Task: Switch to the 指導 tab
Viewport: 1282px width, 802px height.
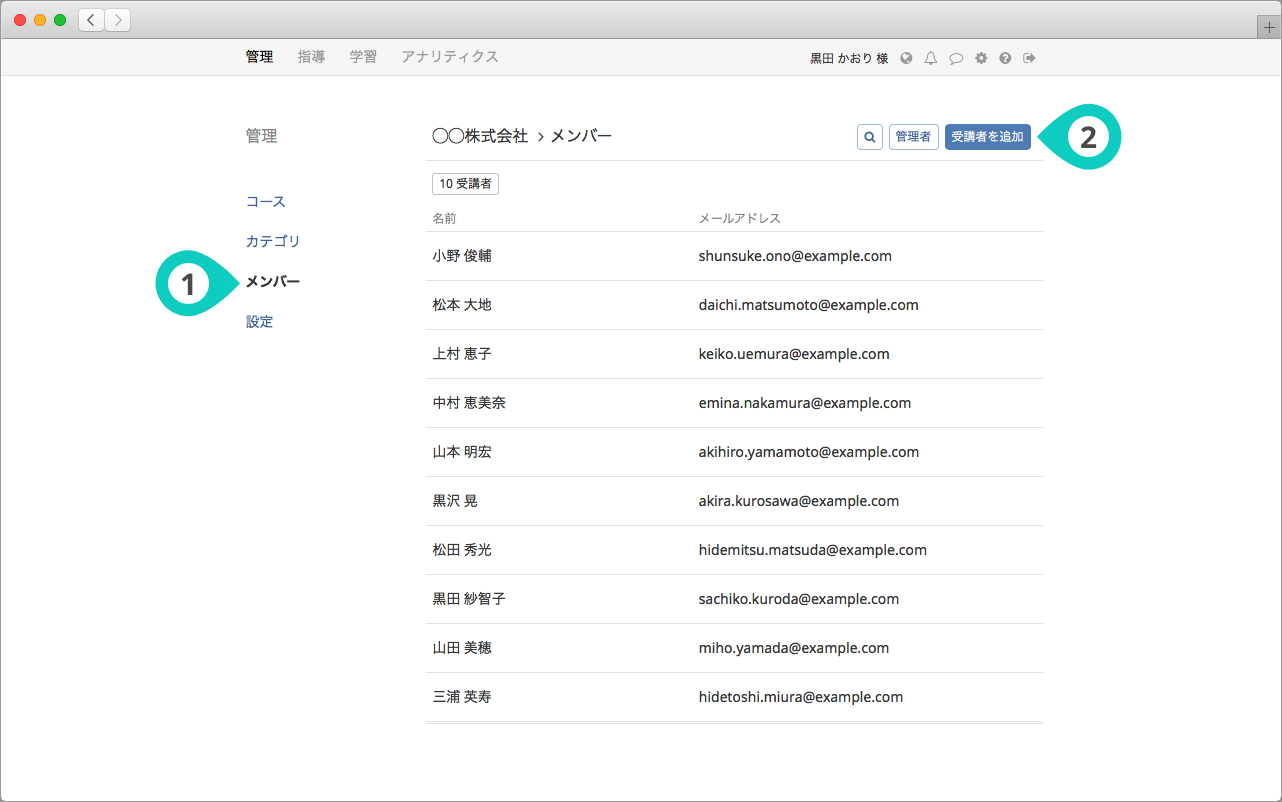Action: coord(311,57)
